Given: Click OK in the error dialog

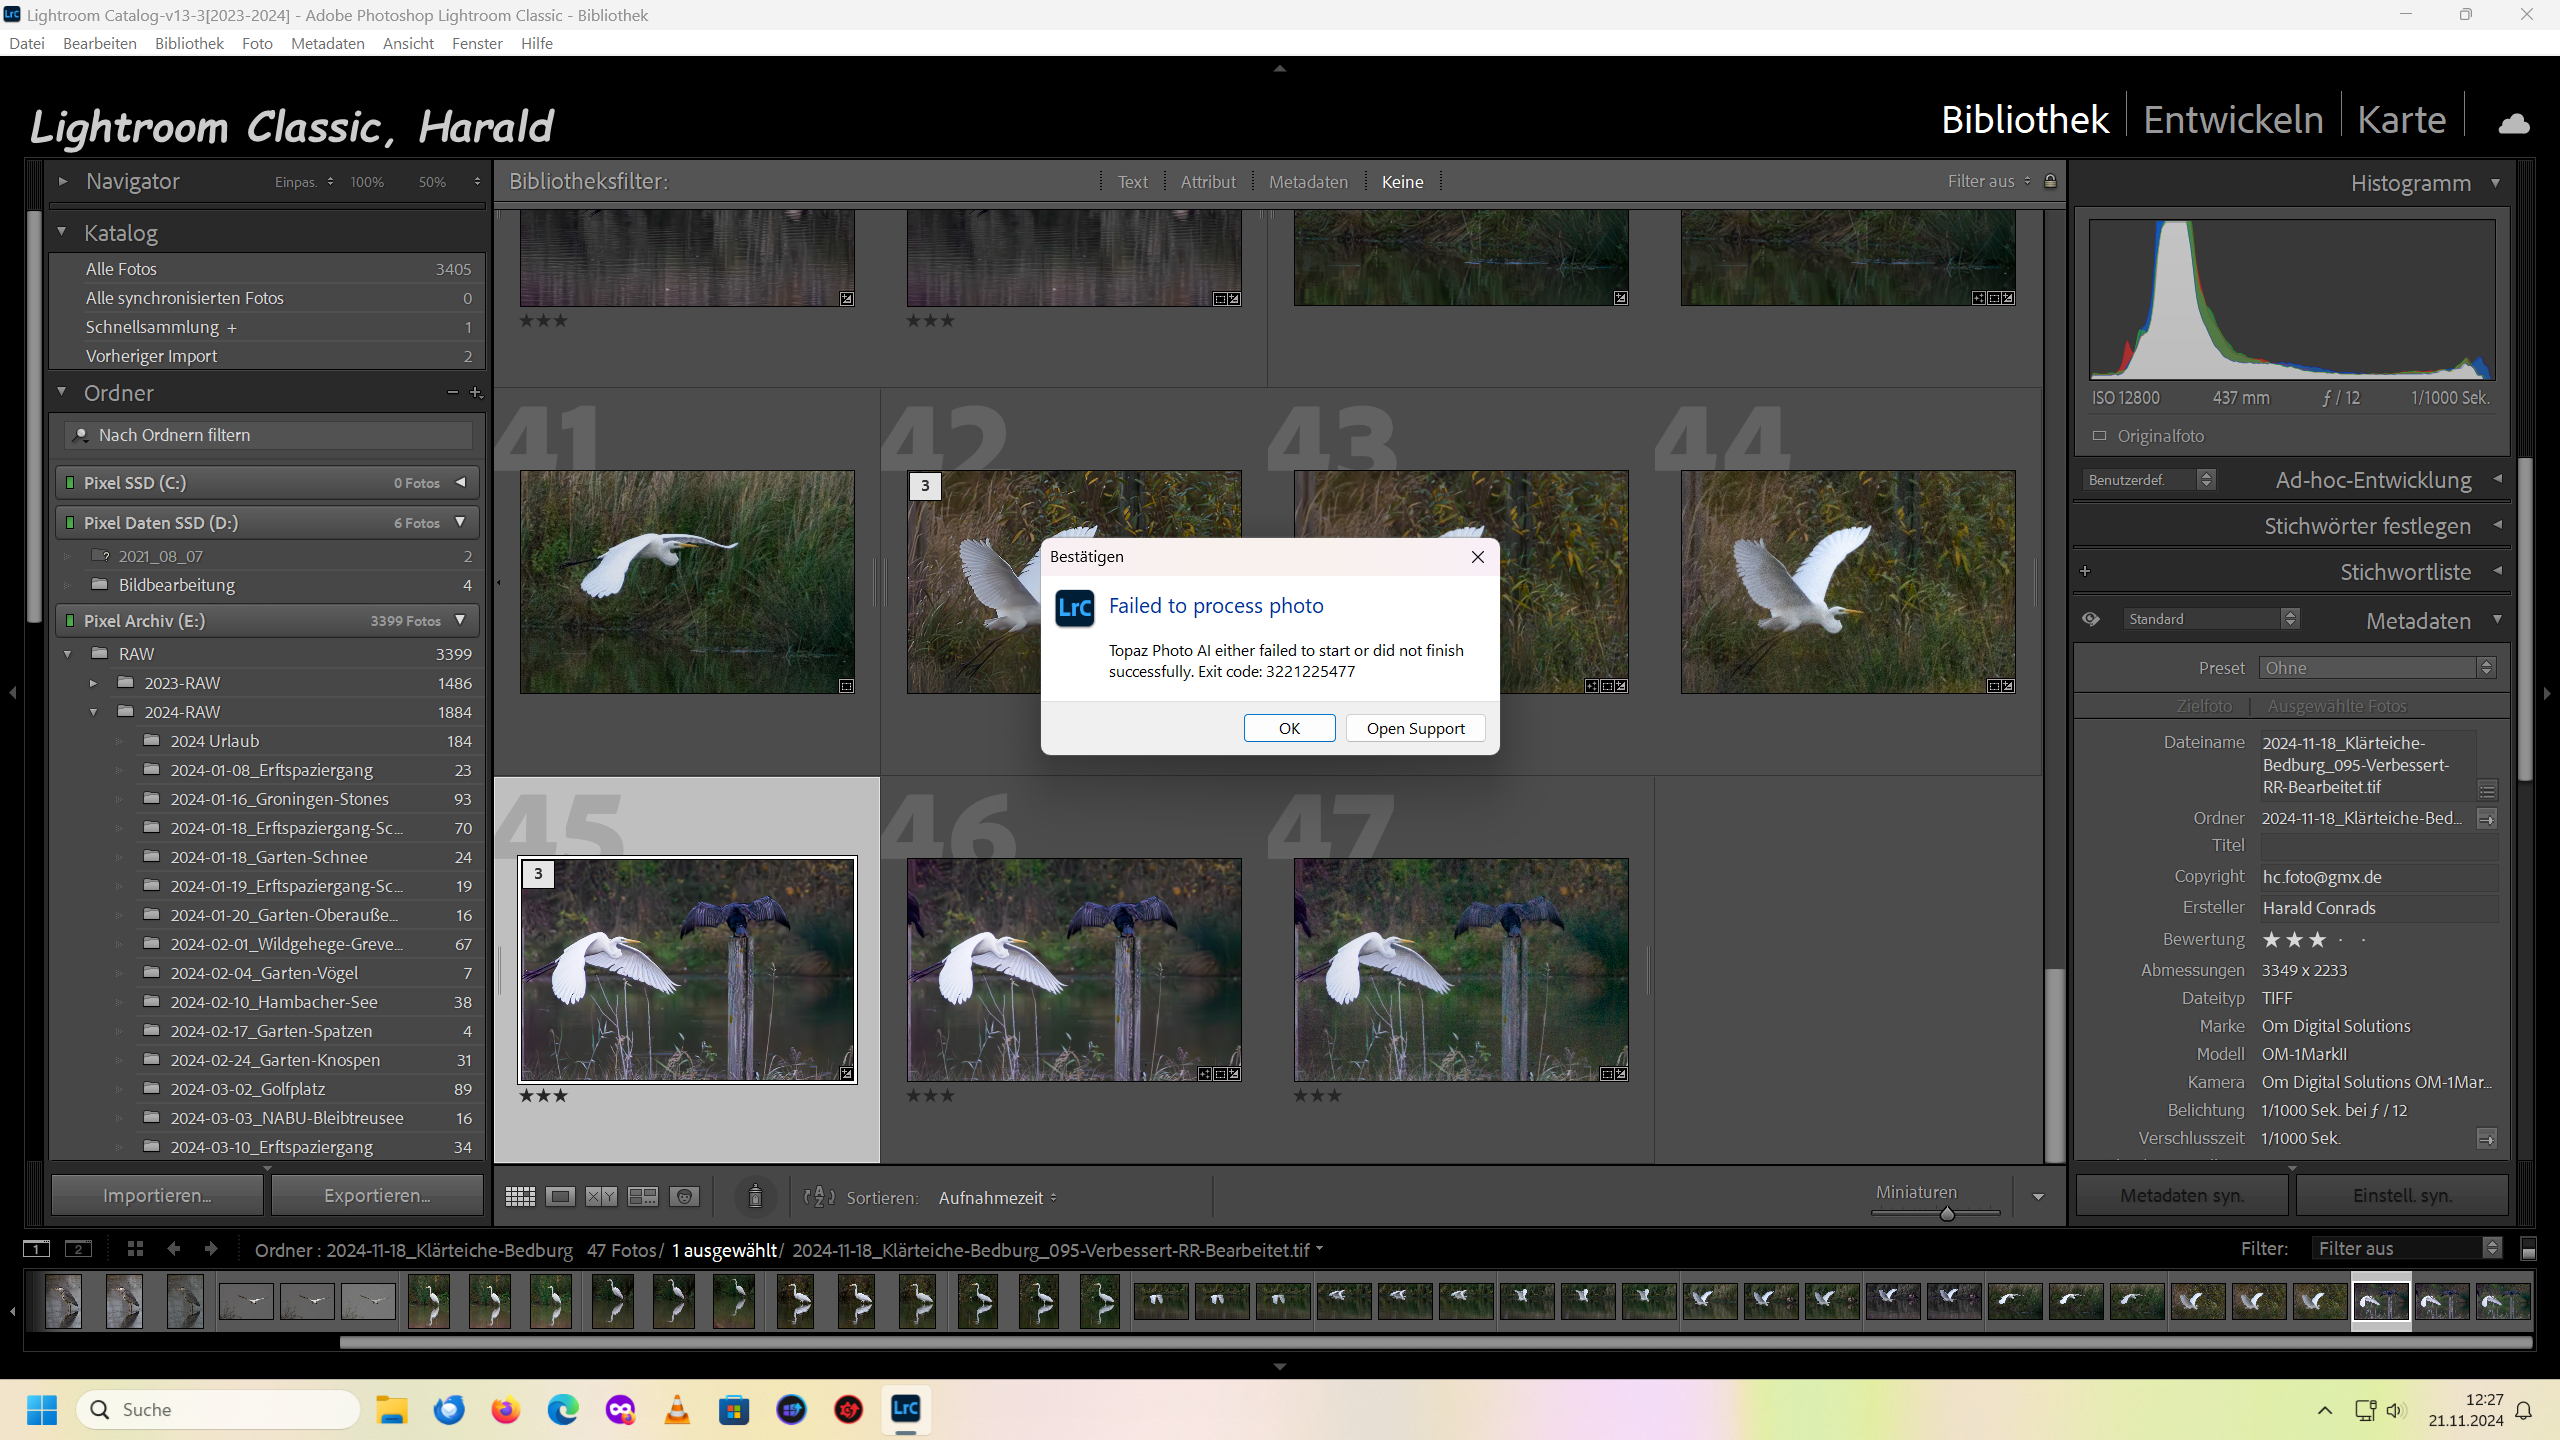Looking at the screenshot, I should pos(1289,728).
